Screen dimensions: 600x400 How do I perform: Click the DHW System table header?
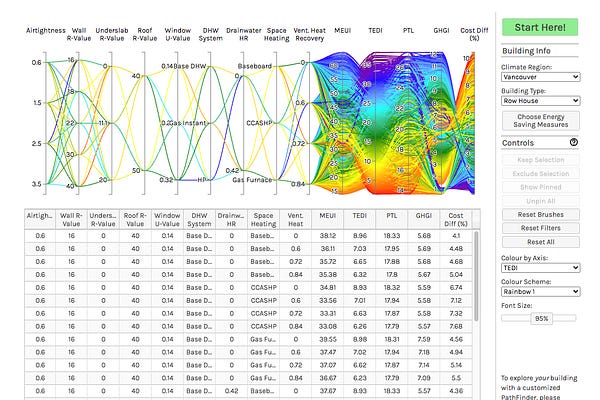(199, 220)
